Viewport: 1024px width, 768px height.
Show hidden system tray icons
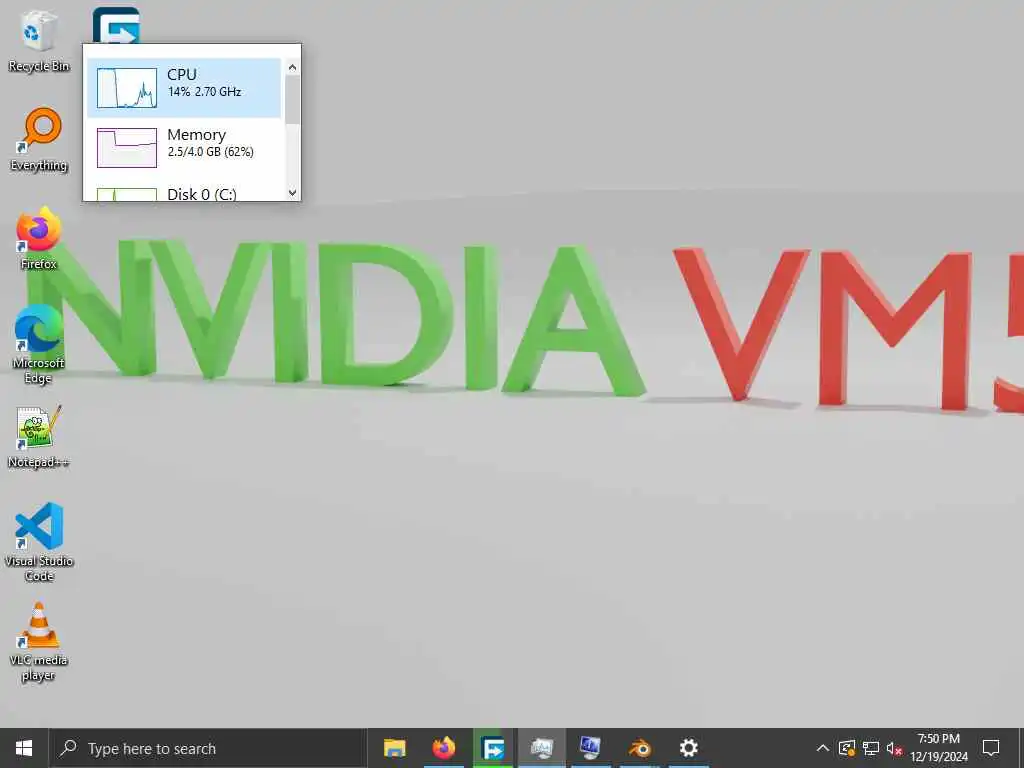tap(823, 748)
